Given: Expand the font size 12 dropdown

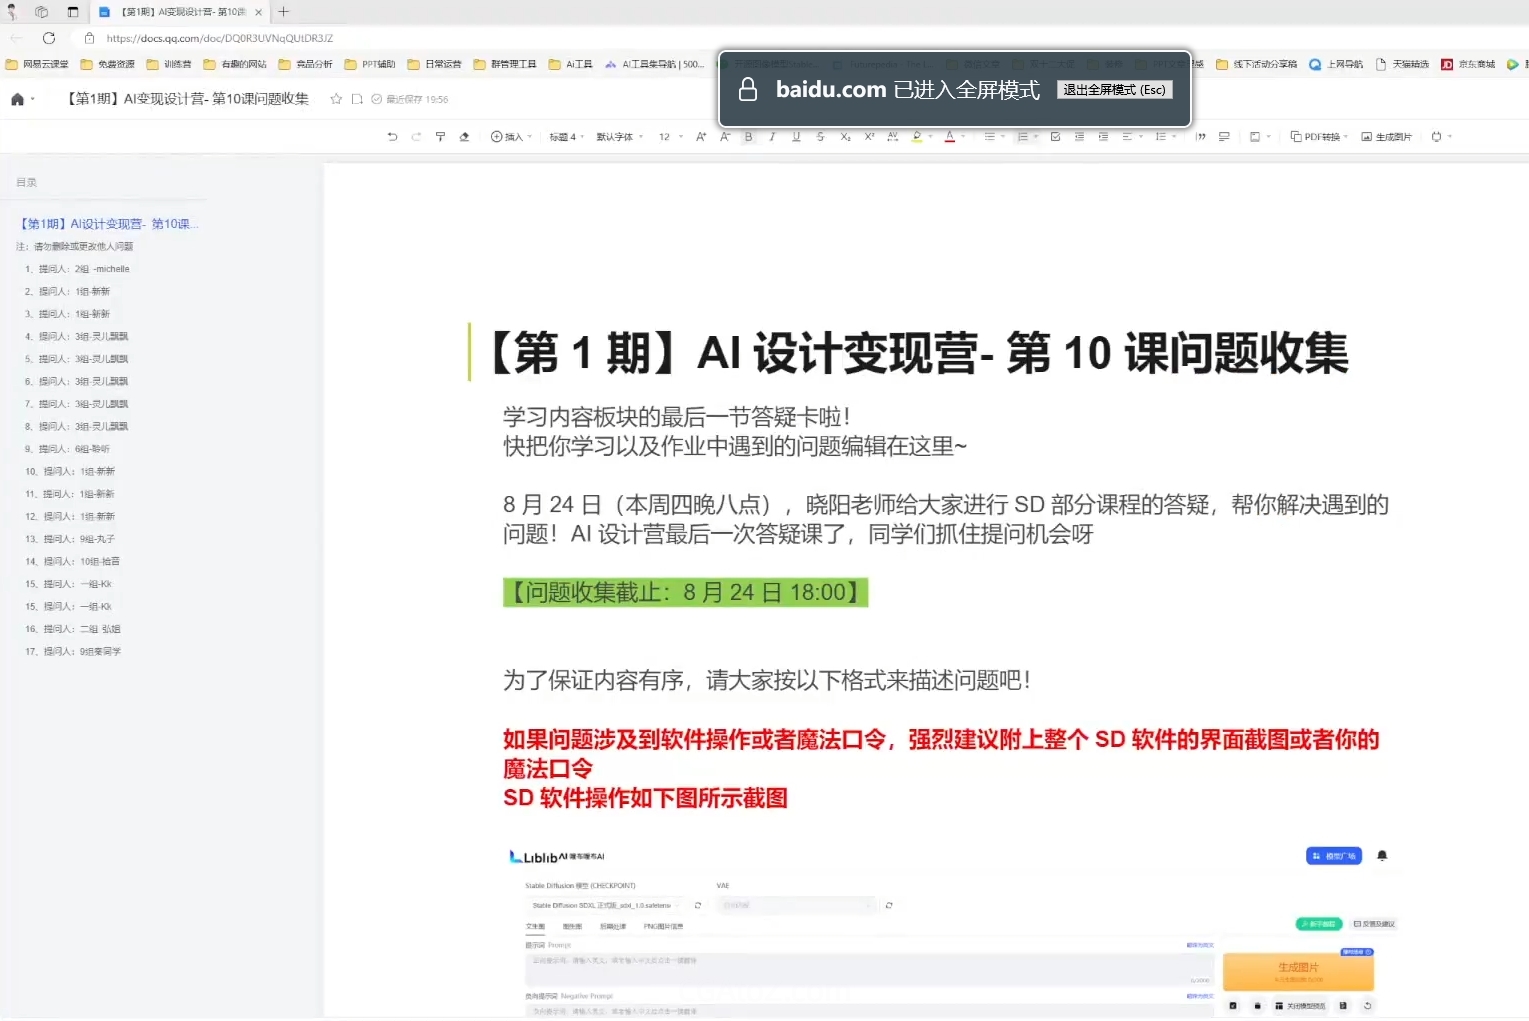Looking at the screenshot, I should 670,137.
